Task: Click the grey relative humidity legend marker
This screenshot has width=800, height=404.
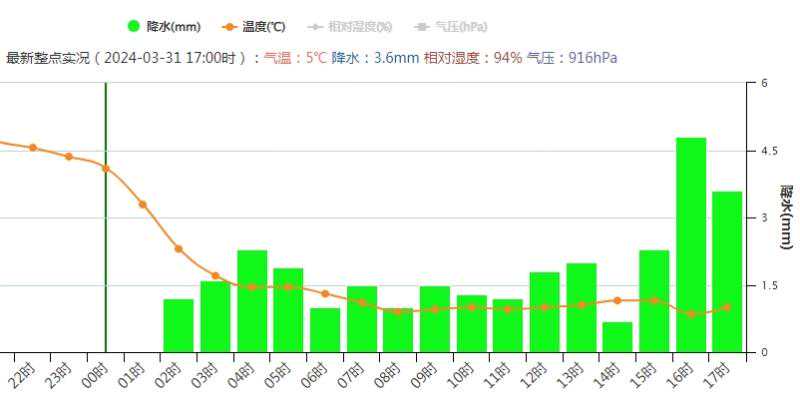Action: (318, 26)
